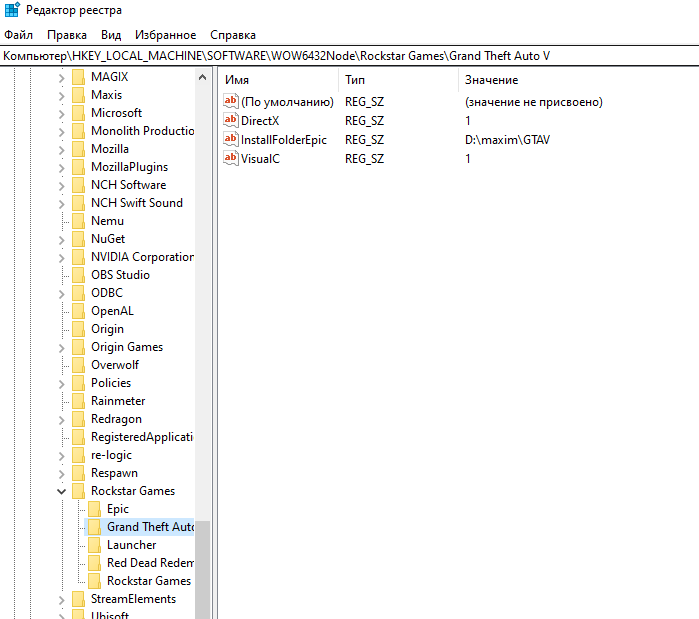Click the tree scrollbar up arrow
This screenshot has height=619, width=699.
coord(202,77)
